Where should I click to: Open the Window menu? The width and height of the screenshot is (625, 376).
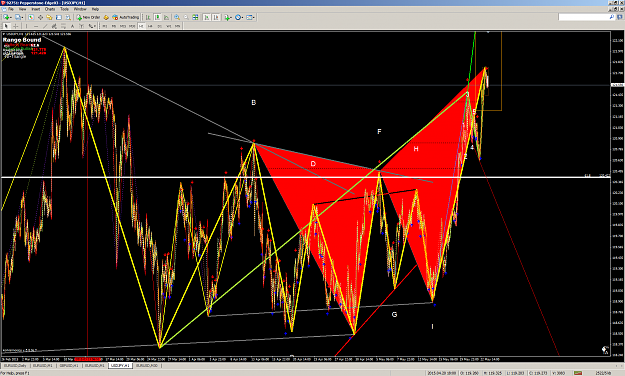coord(80,9)
